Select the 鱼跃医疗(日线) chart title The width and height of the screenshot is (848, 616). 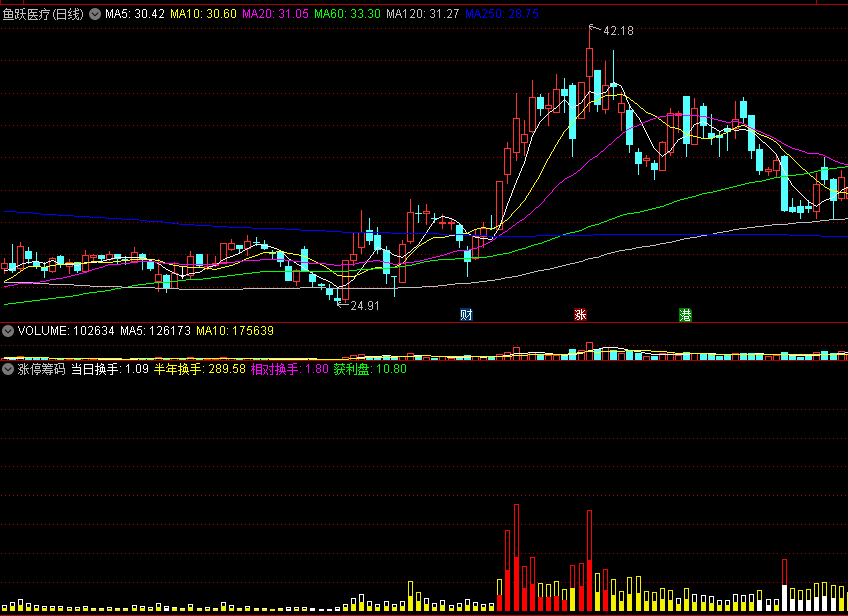coord(43,14)
